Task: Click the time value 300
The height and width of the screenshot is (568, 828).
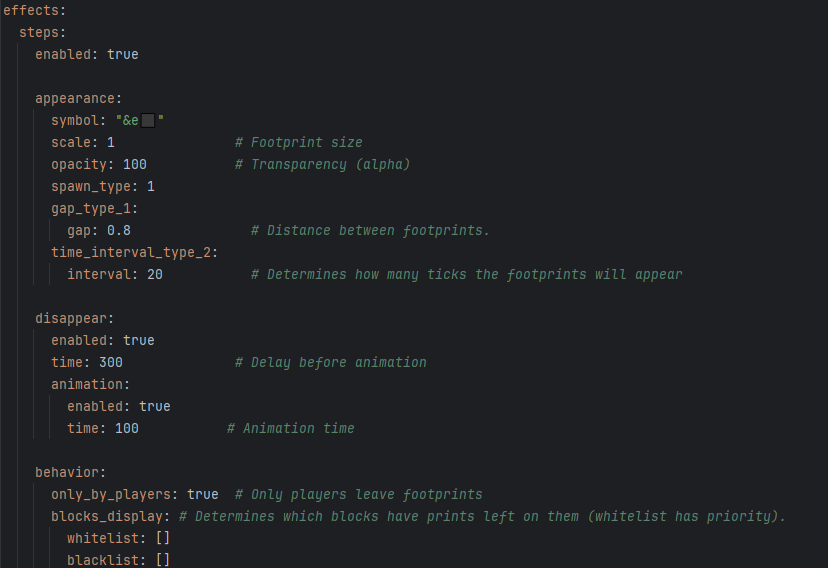Action: [111, 362]
